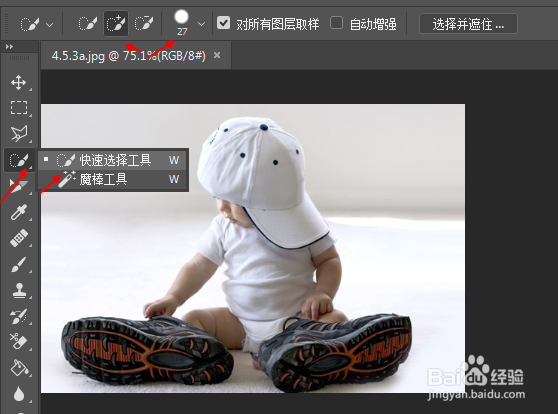Choose Subtract from Selection mode

(x=144, y=23)
